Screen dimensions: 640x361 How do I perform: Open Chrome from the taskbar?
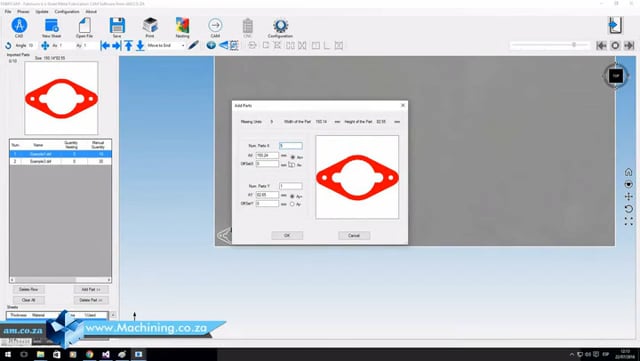pos(89,354)
